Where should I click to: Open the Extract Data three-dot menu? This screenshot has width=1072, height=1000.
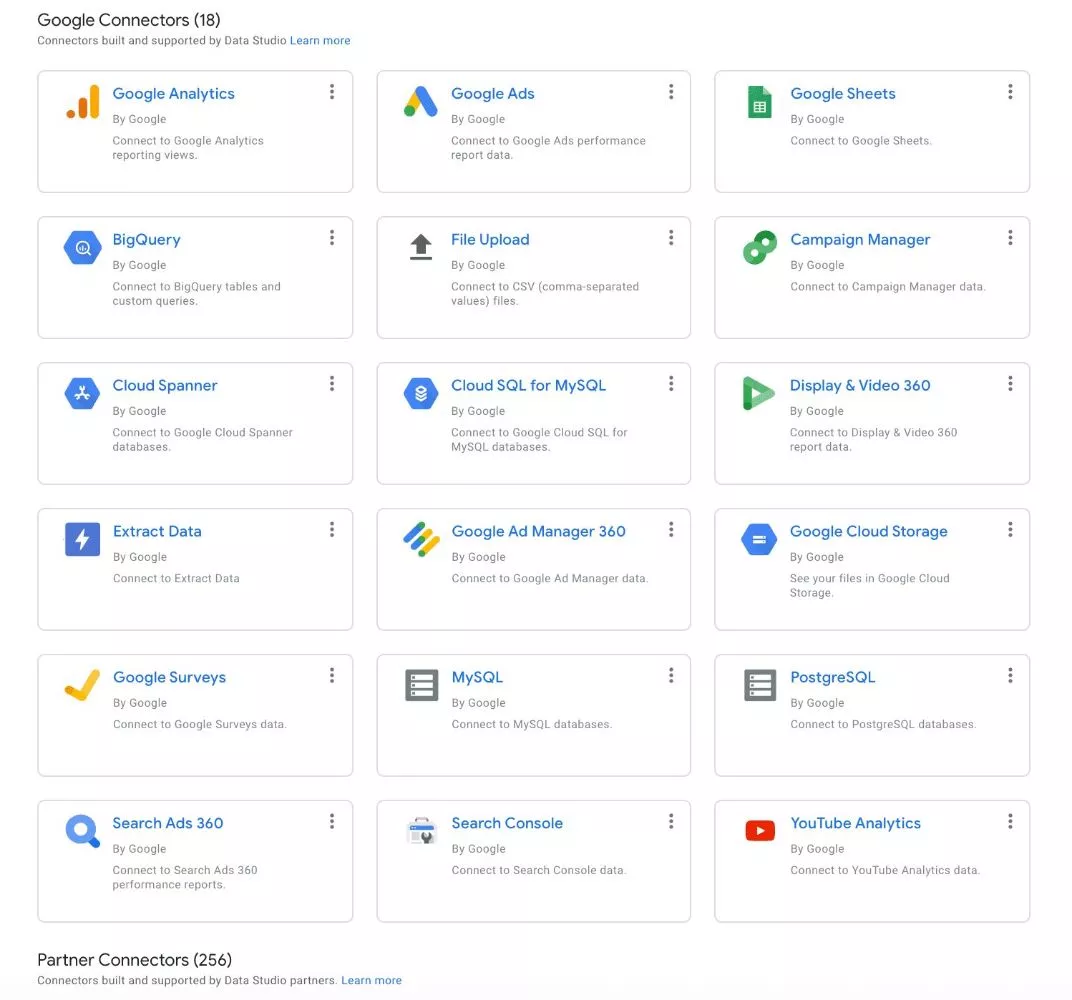(332, 529)
